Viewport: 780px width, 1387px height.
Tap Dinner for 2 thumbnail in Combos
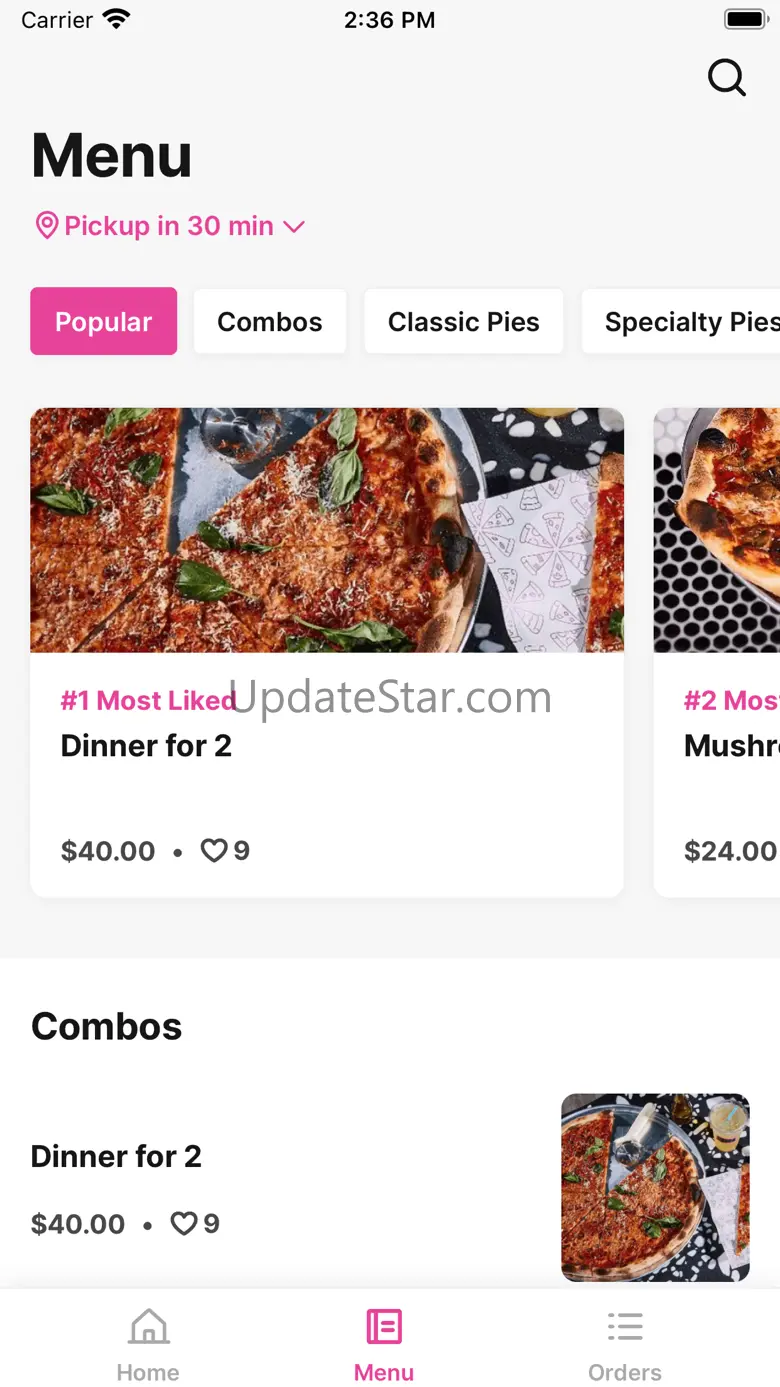pyautogui.click(x=655, y=1187)
